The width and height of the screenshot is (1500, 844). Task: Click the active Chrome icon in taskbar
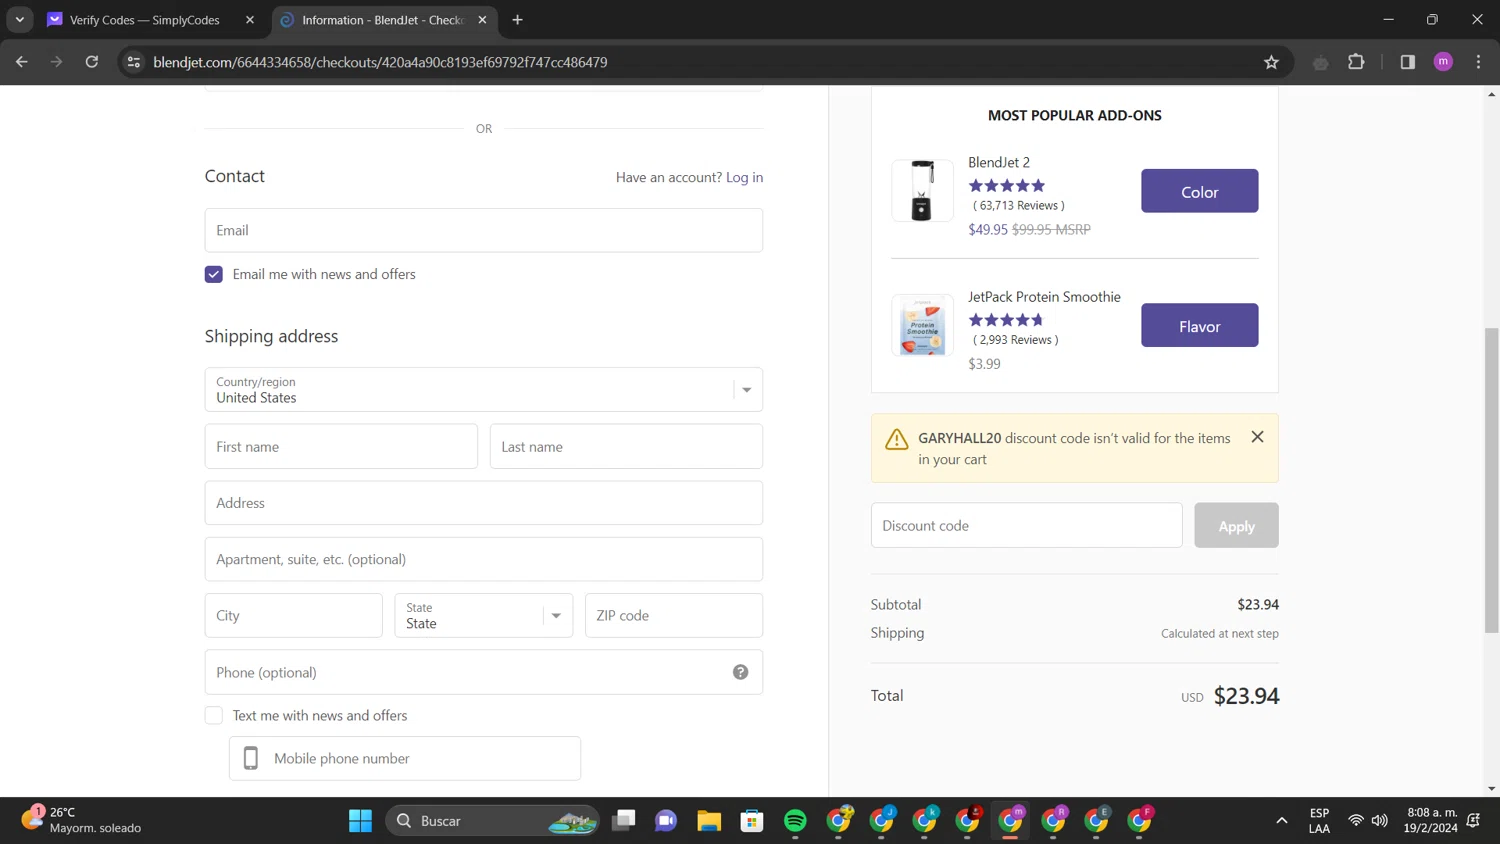[1010, 821]
